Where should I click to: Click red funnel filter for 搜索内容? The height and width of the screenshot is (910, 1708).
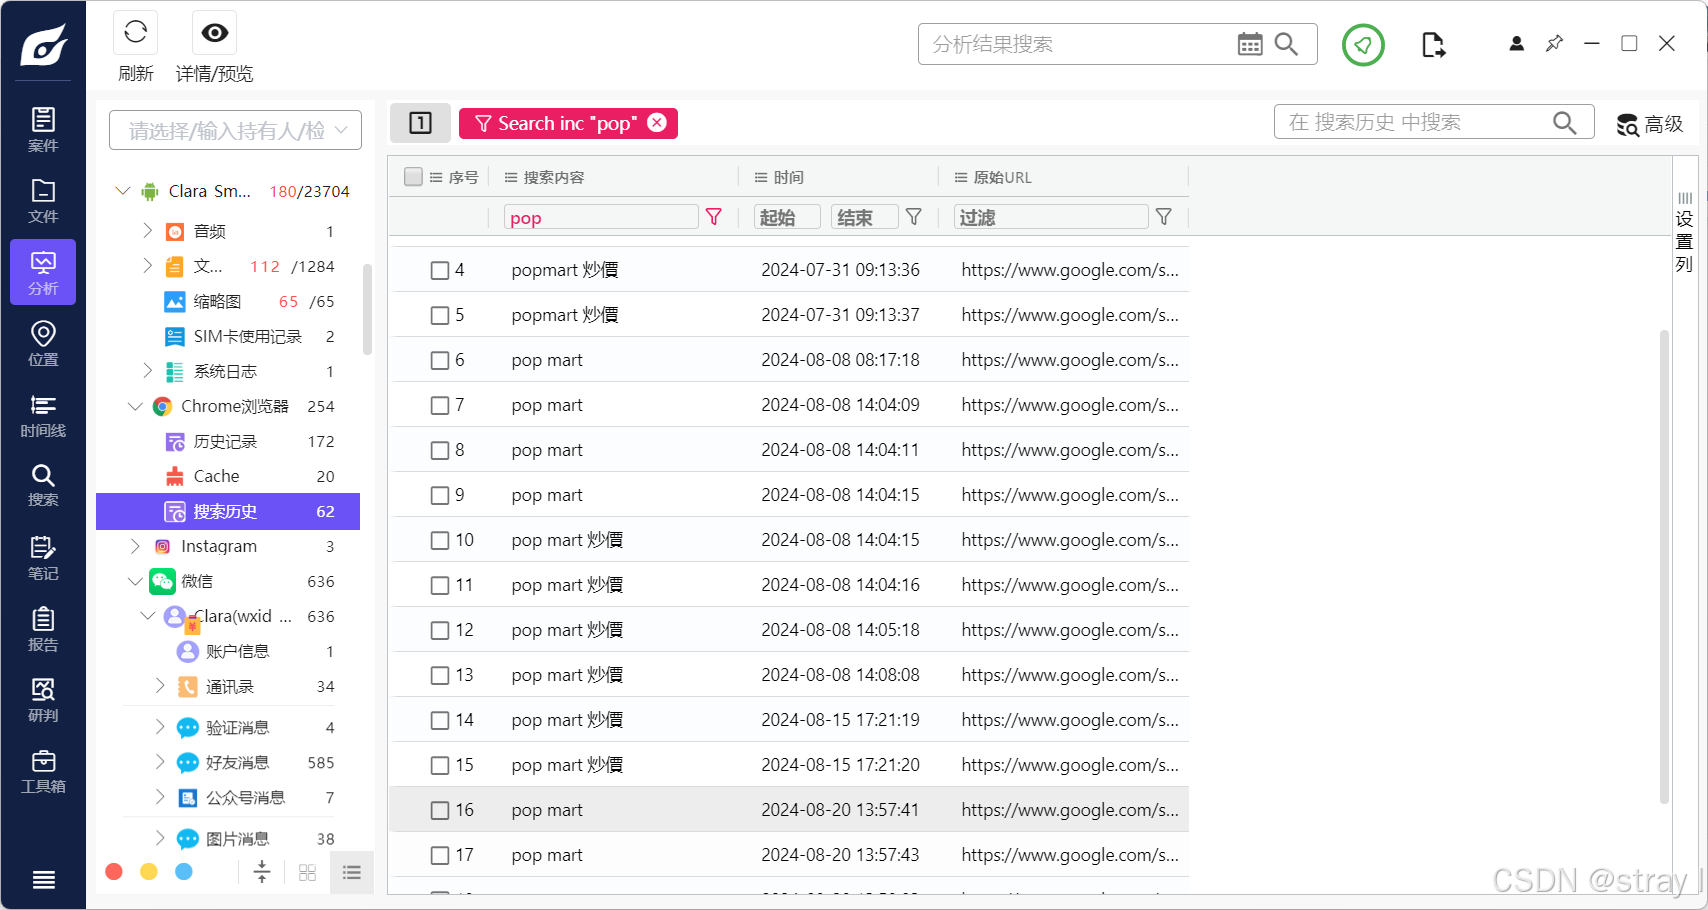[x=714, y=217]
